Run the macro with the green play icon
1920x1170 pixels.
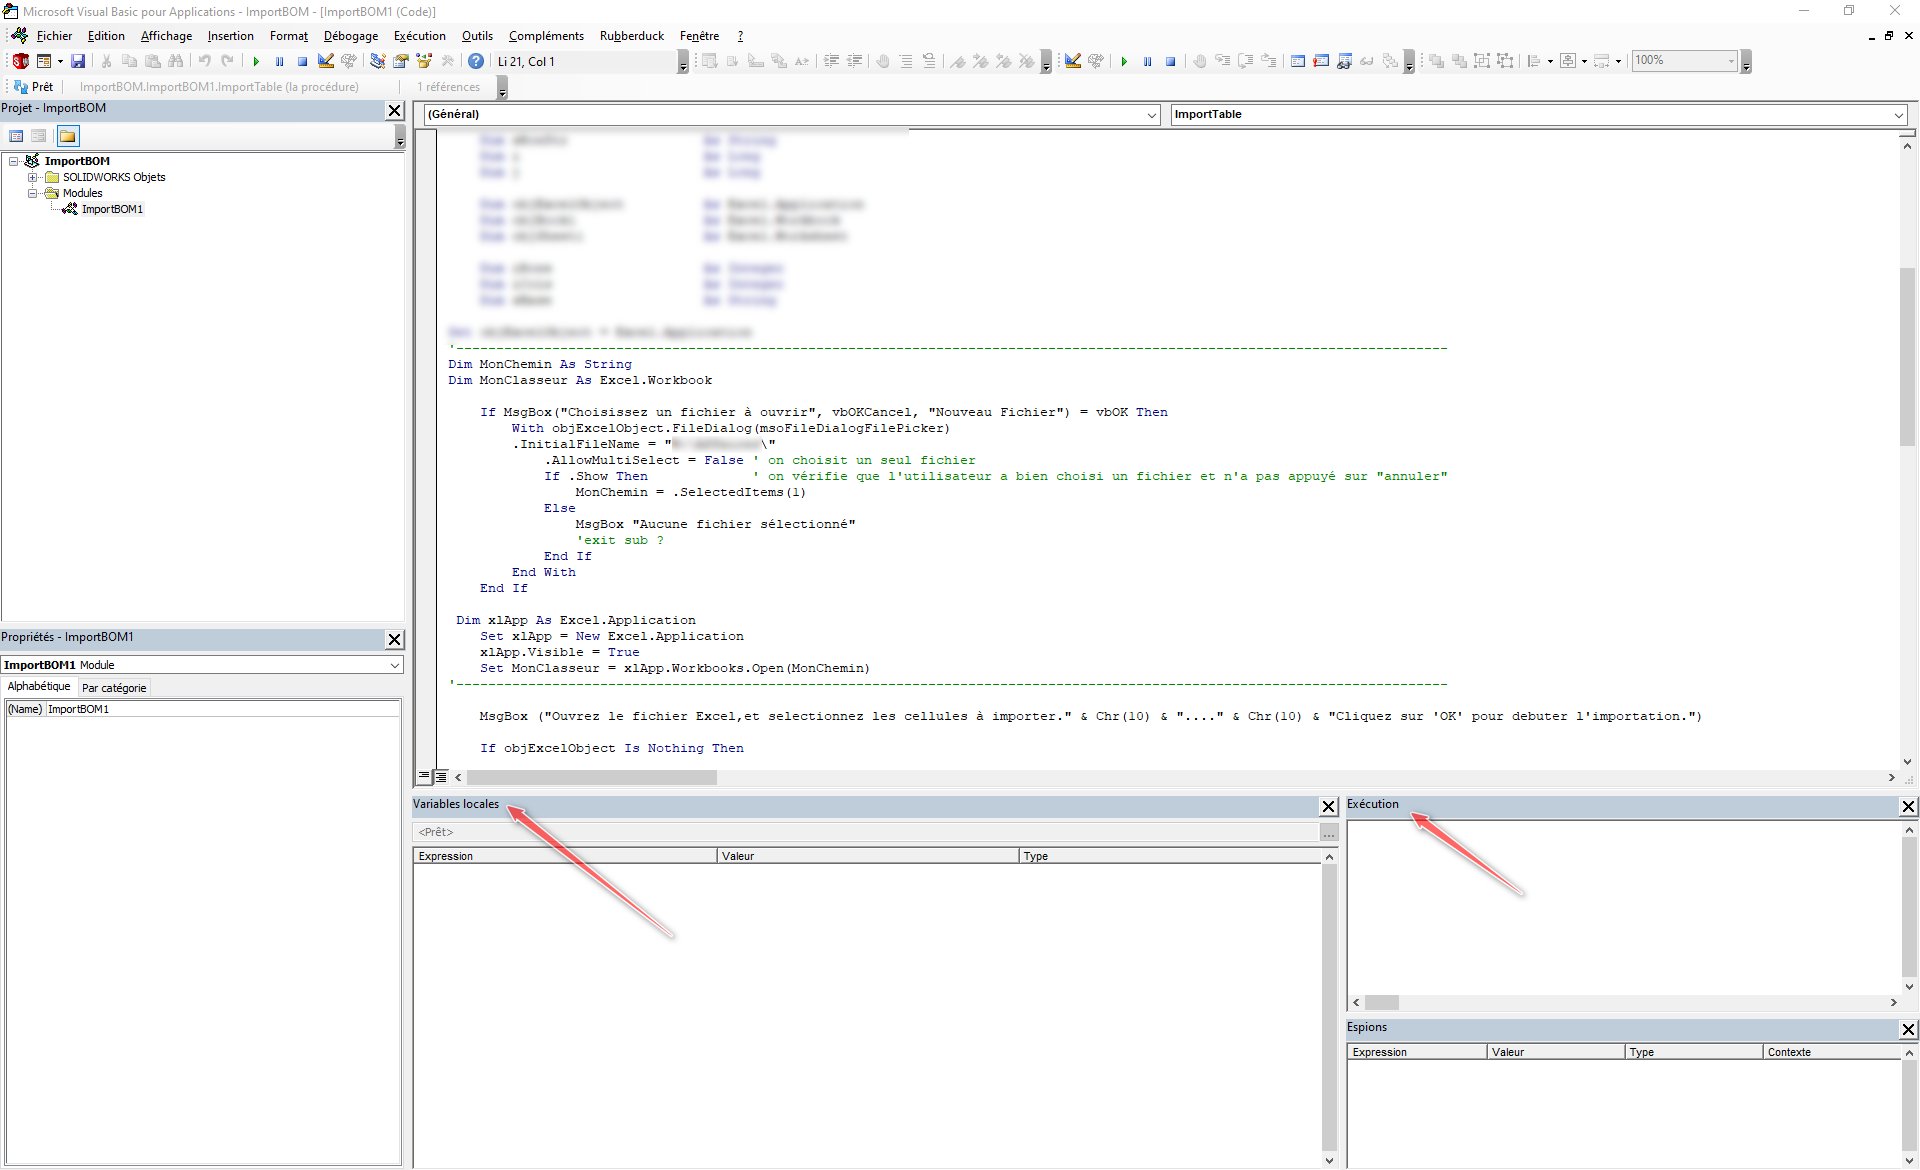pos(256,61)
